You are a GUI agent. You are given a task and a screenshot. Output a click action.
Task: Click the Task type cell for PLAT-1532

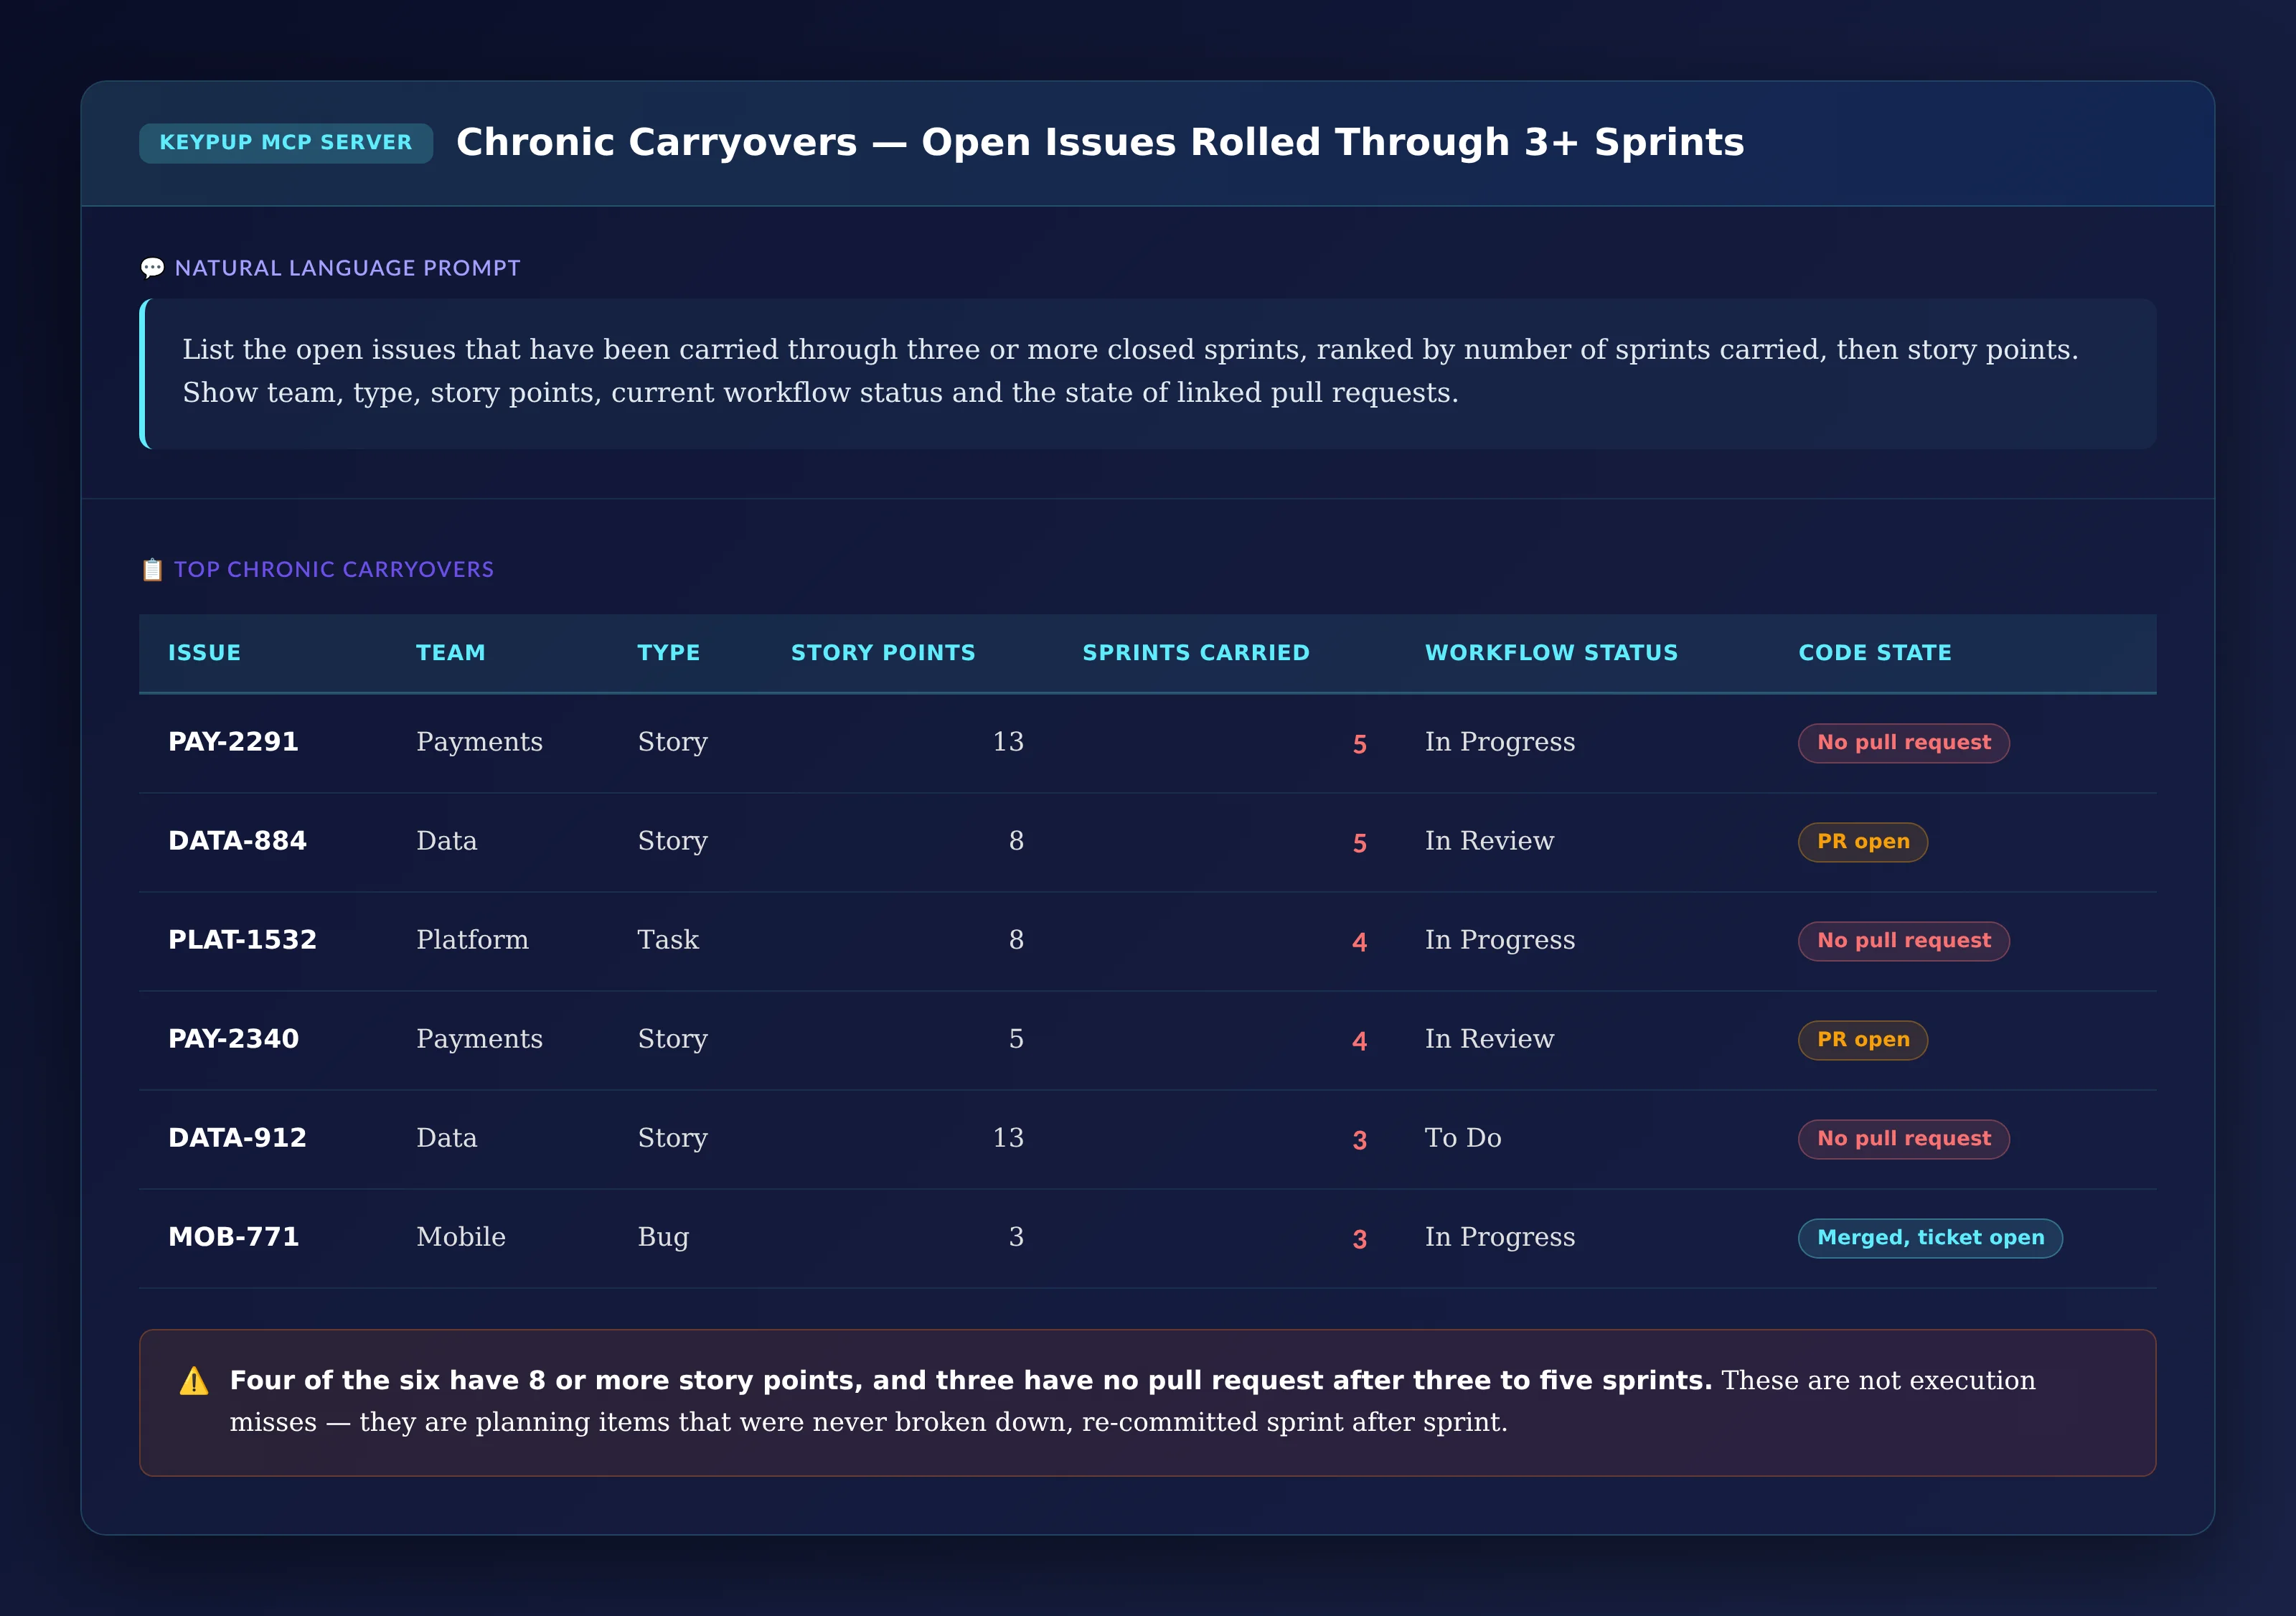pos(669,940)
